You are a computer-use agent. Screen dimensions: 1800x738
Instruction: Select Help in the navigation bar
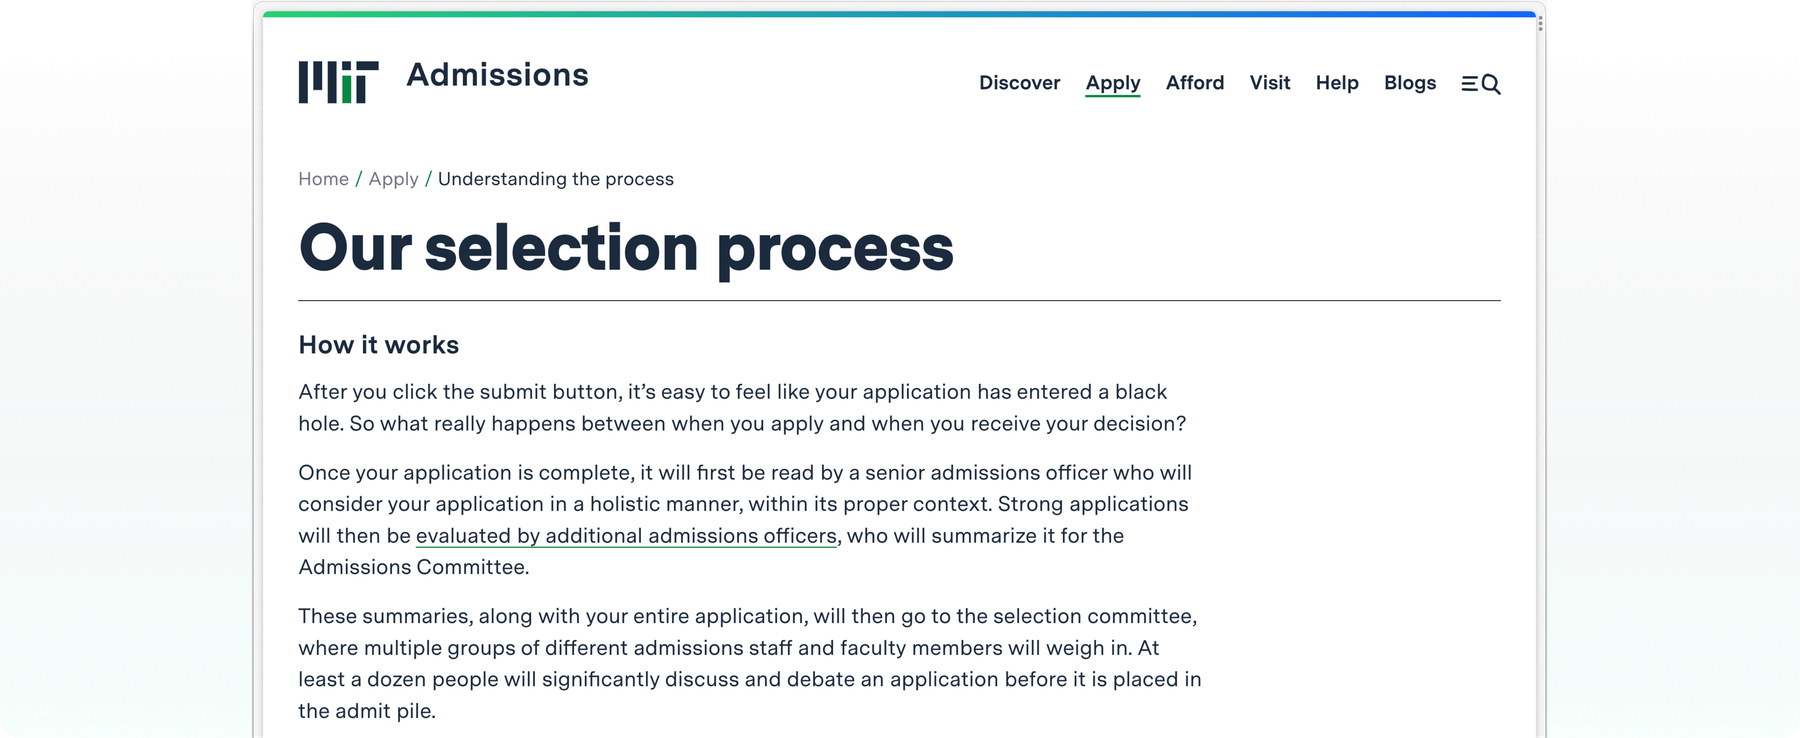(x=1337, y=83)
